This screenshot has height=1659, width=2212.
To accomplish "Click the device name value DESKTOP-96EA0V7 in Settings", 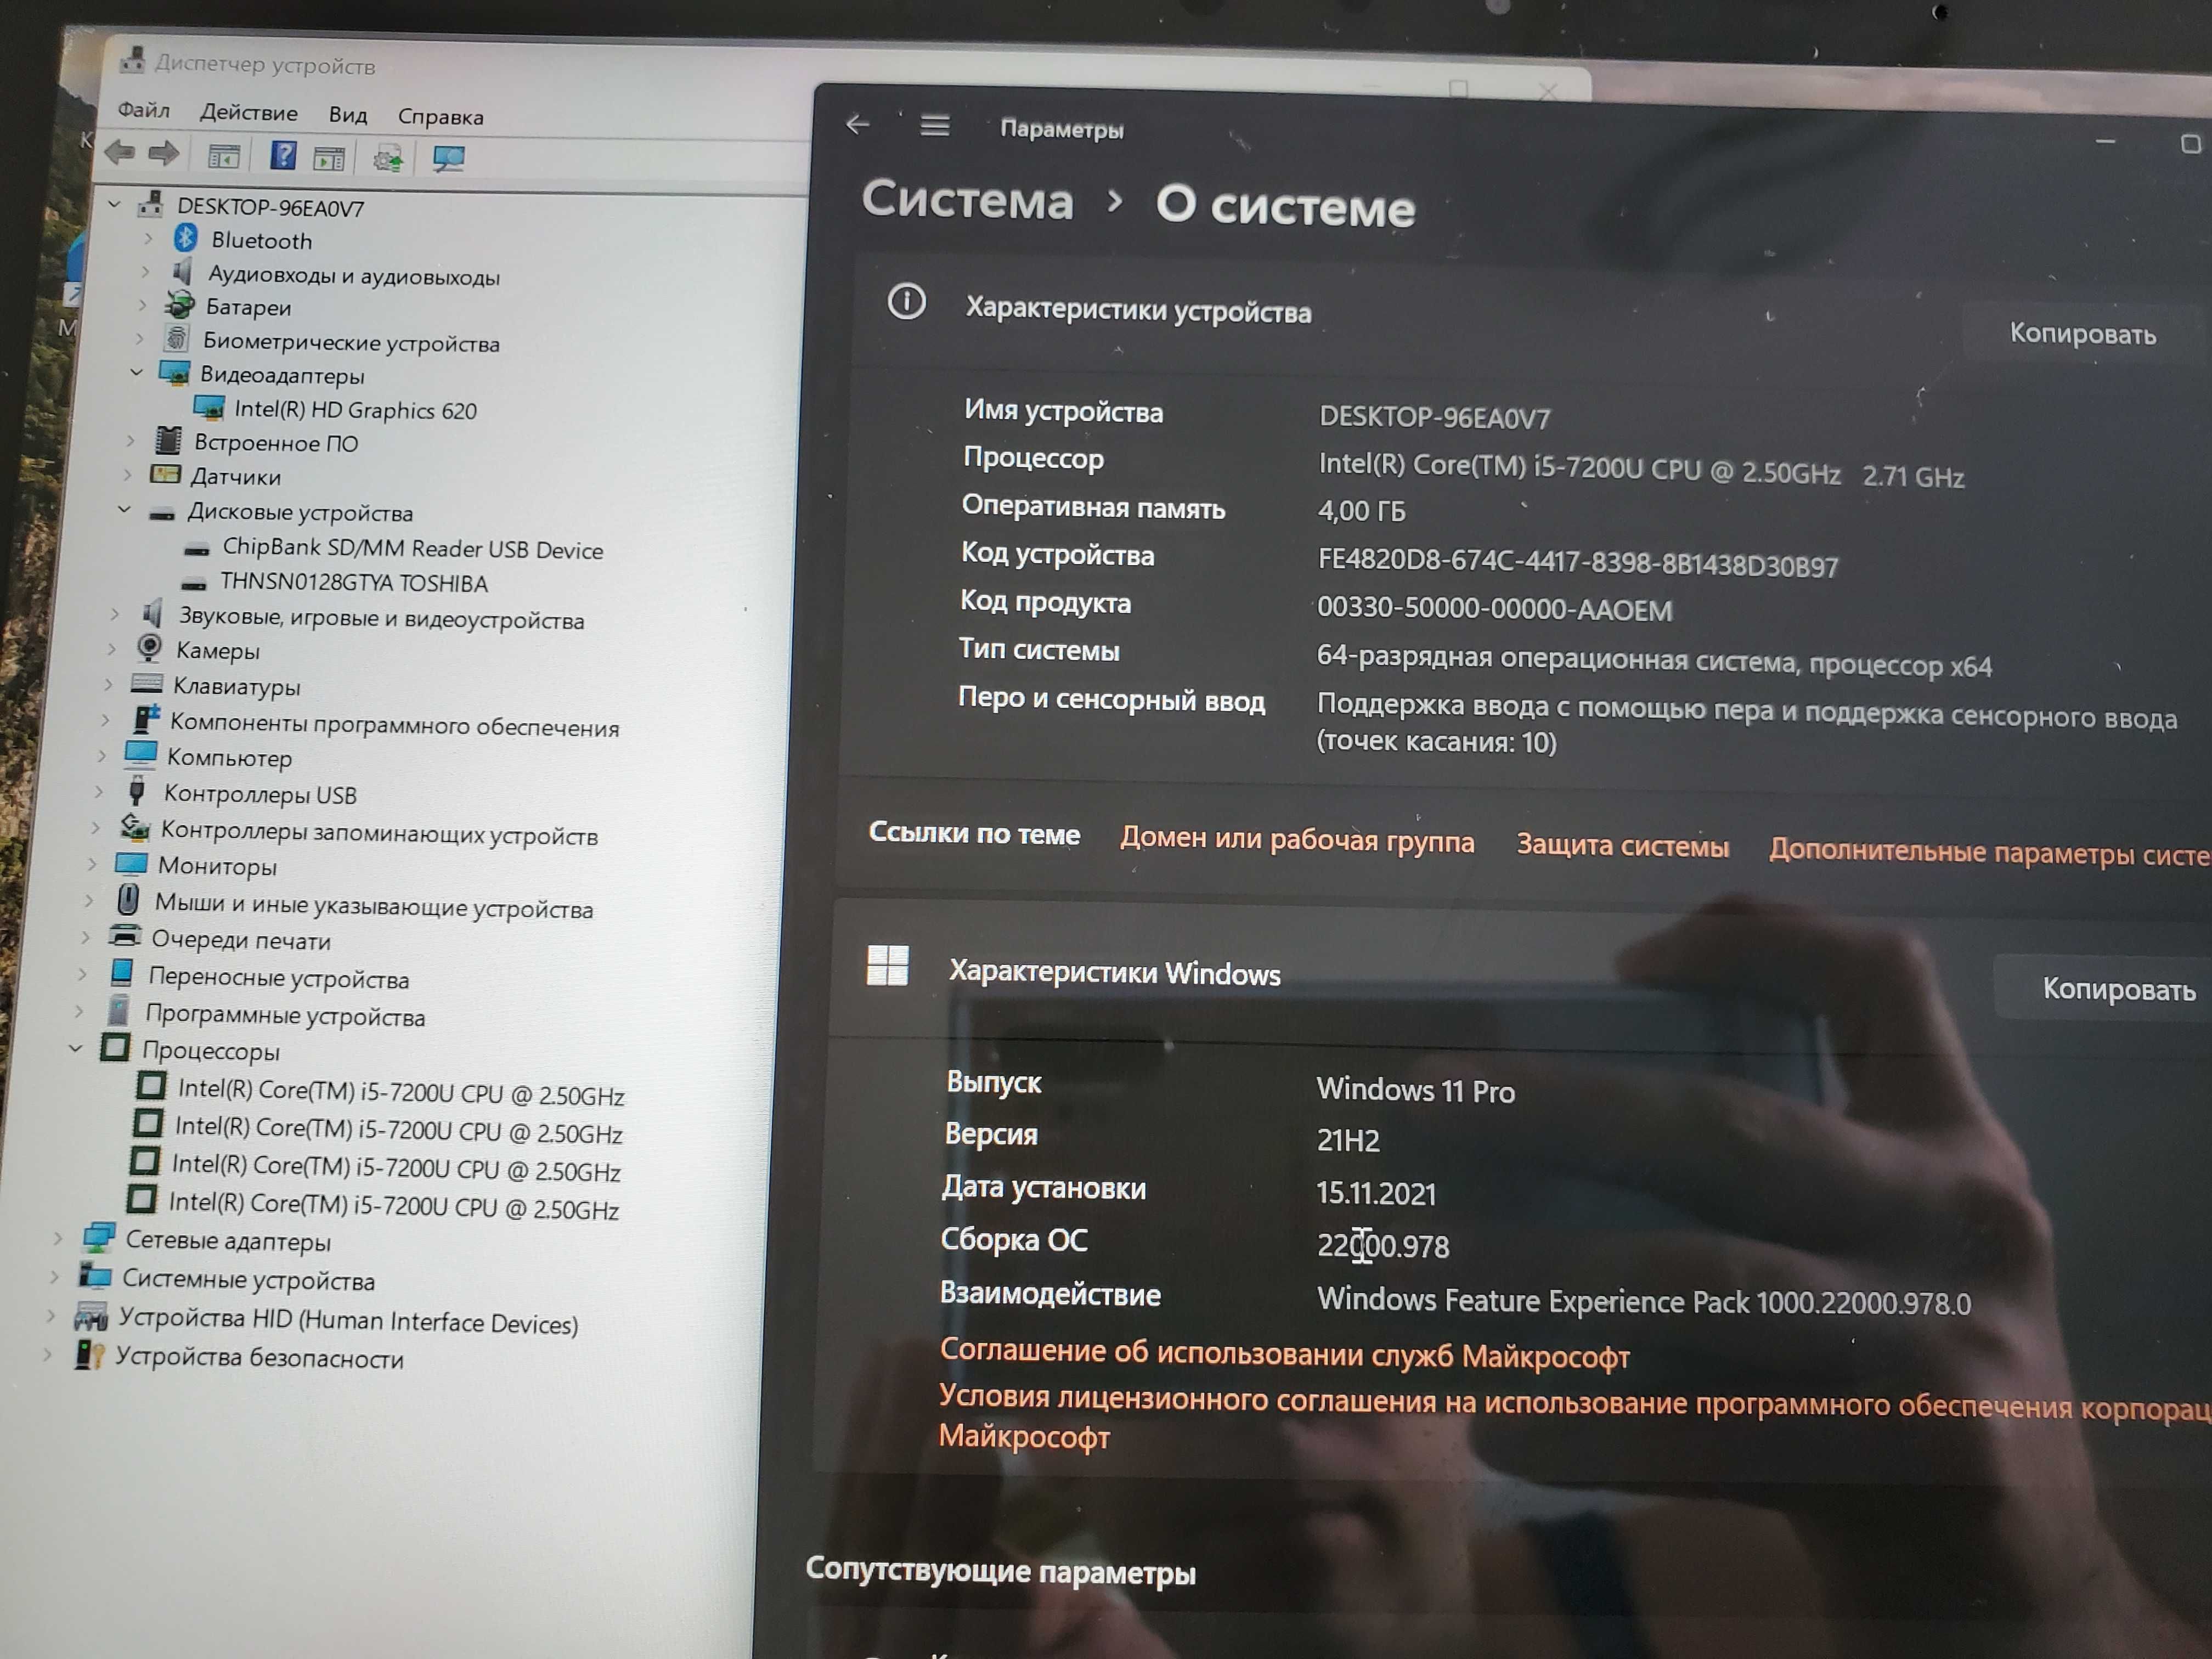I will 1434,417.
